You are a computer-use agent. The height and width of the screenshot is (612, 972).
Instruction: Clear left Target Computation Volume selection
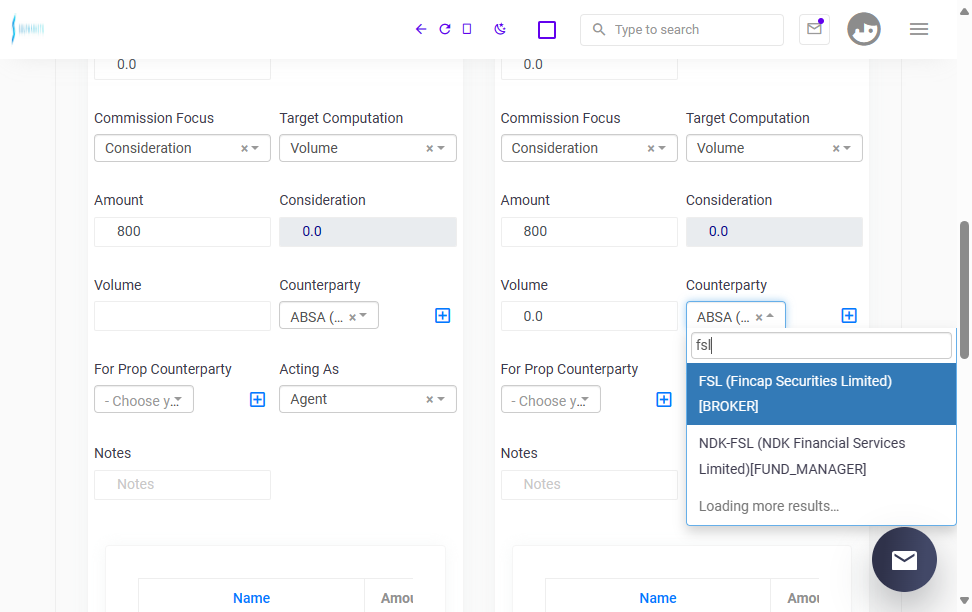pos(429,148)
